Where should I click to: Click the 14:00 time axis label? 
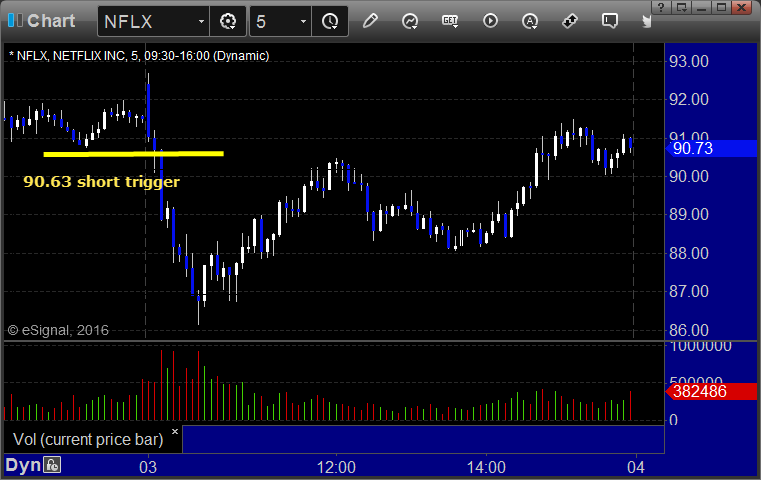(486, 467)
